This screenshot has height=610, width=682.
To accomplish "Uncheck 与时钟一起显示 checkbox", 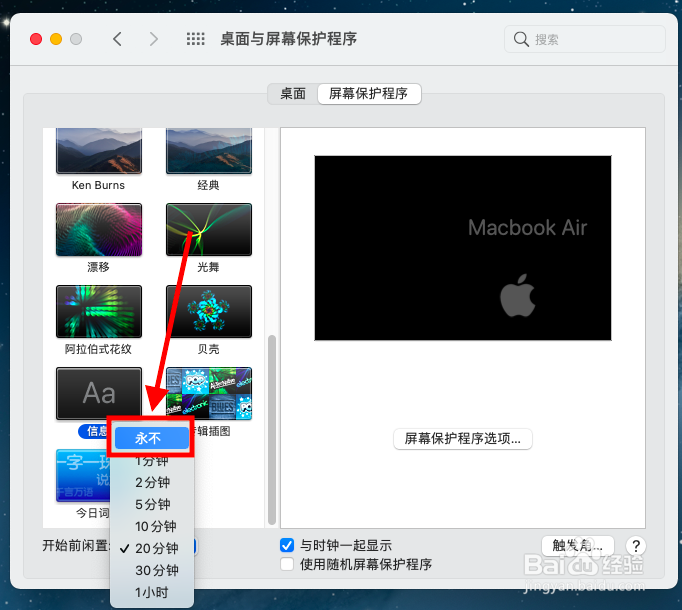I will [287, 545].
